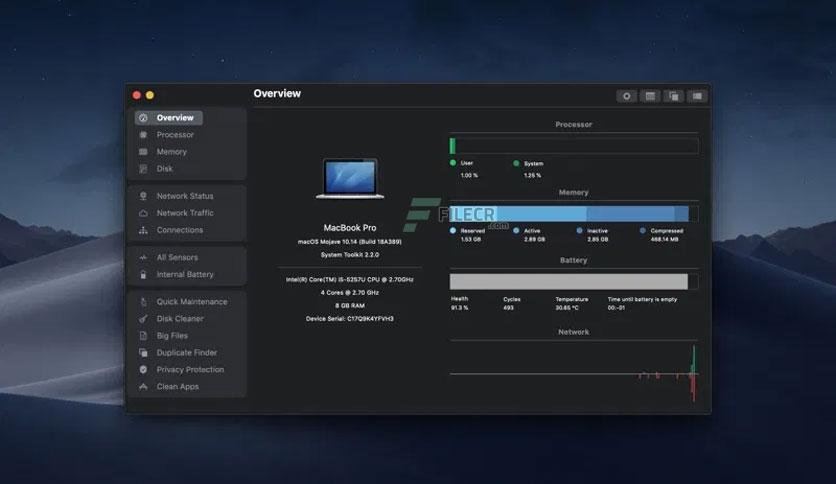Click the Active memory legend dot
Viewport: 836px width, 484px height.
coord(516,231)
